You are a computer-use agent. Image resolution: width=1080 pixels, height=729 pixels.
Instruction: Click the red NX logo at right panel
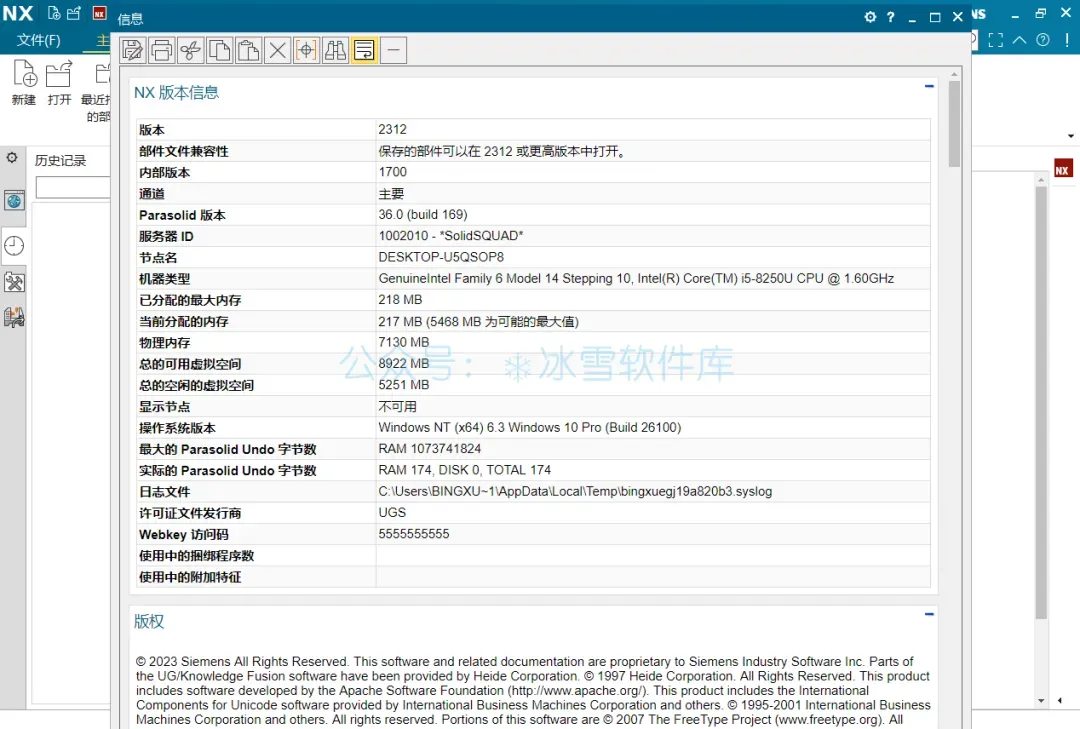pos(1062,170)
